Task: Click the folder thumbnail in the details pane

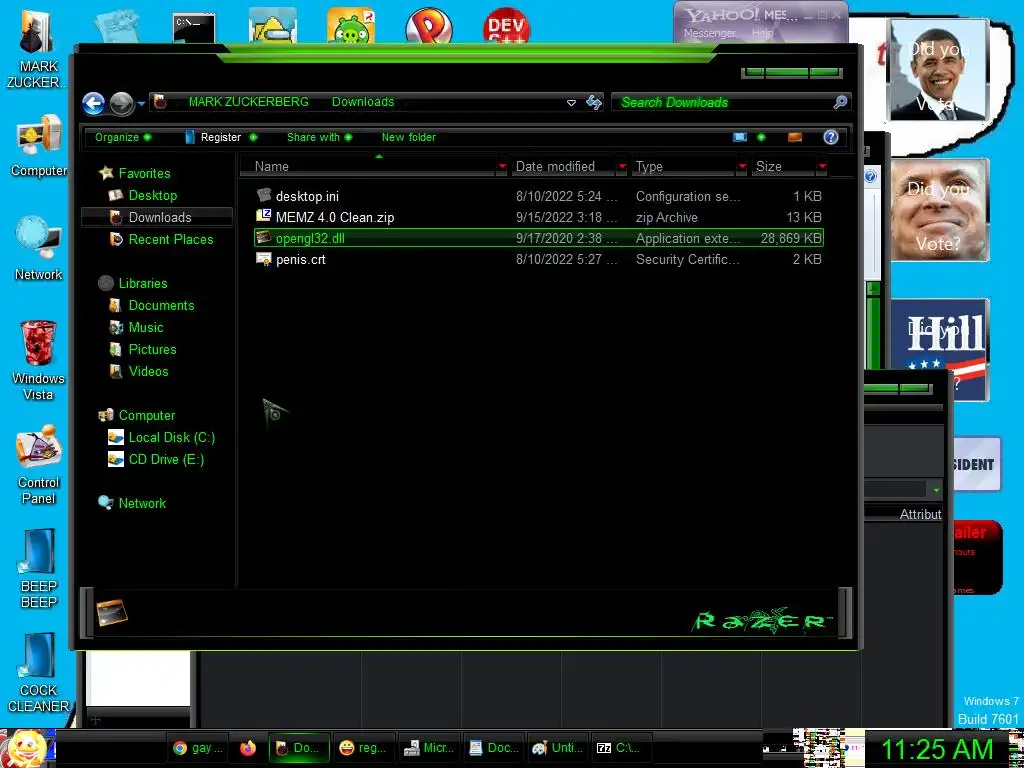Action: coord(112,613)
